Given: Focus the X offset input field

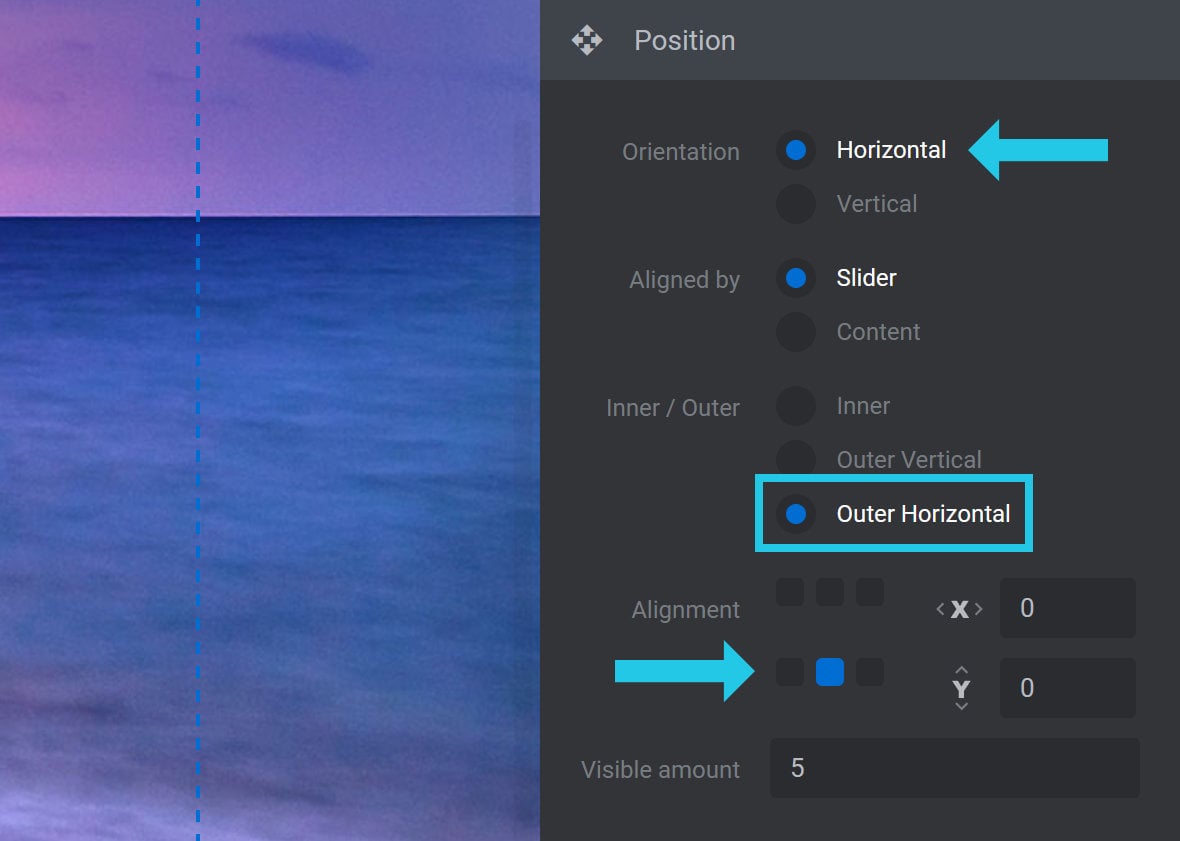Looking at the screenshot, I should (x=1068, y=608).
